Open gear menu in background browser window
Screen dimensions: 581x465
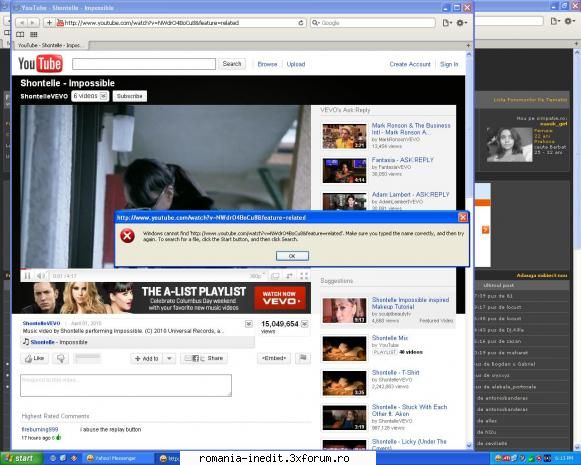coord(569,21)
